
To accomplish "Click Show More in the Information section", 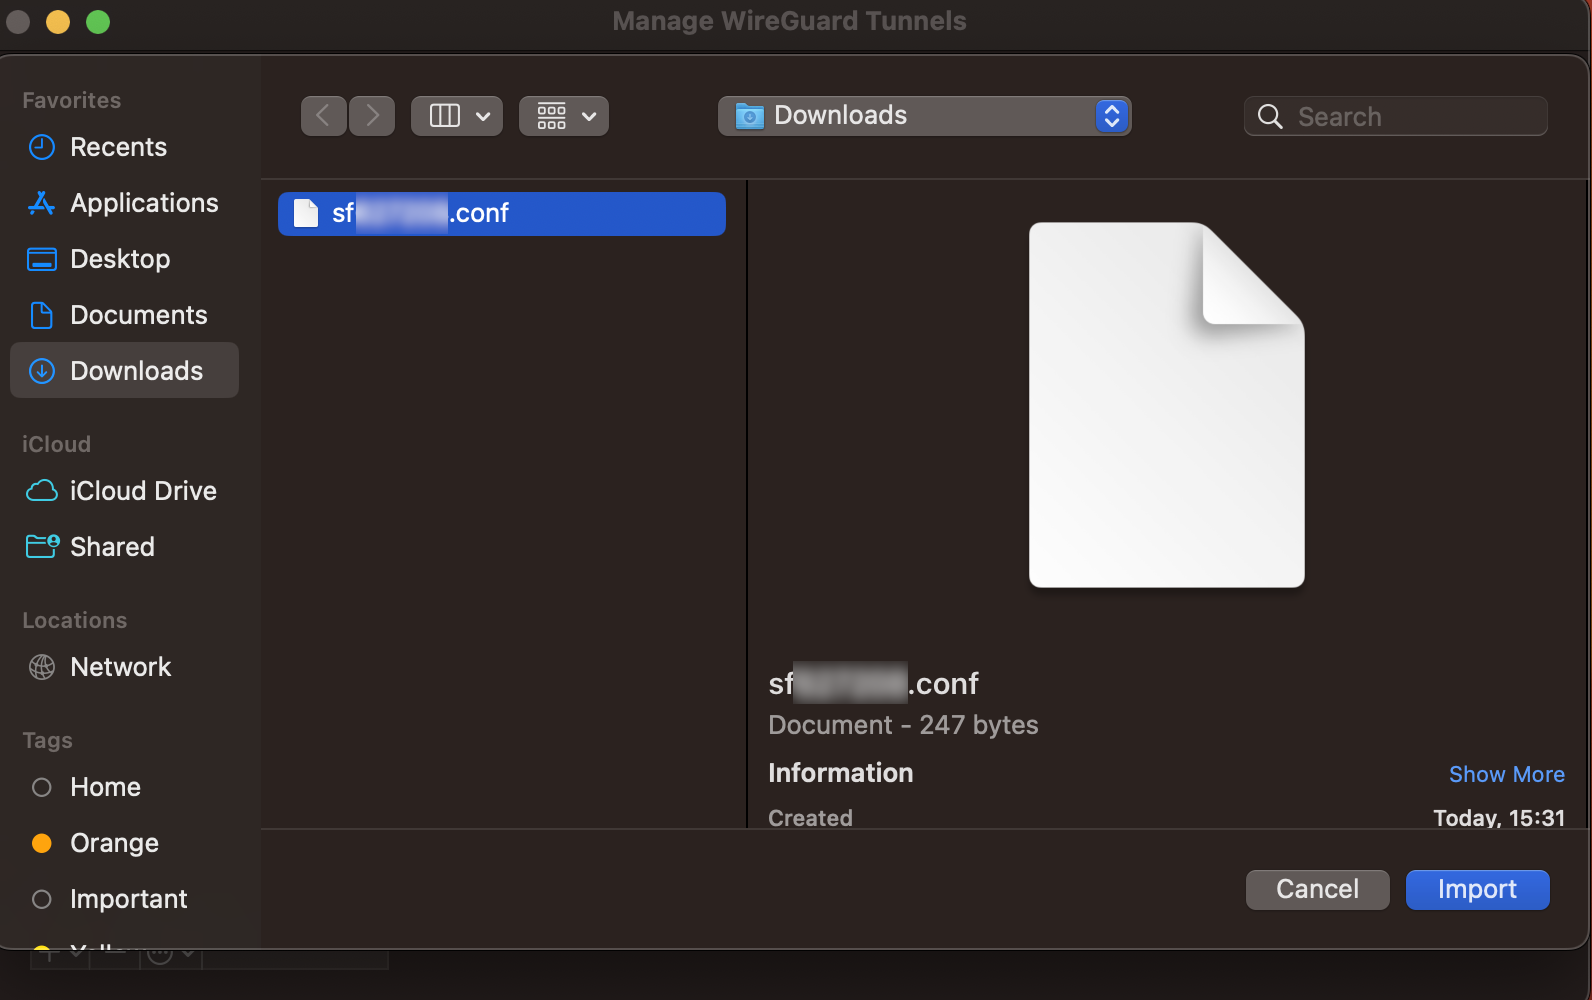I will [x=1507, y=774].
